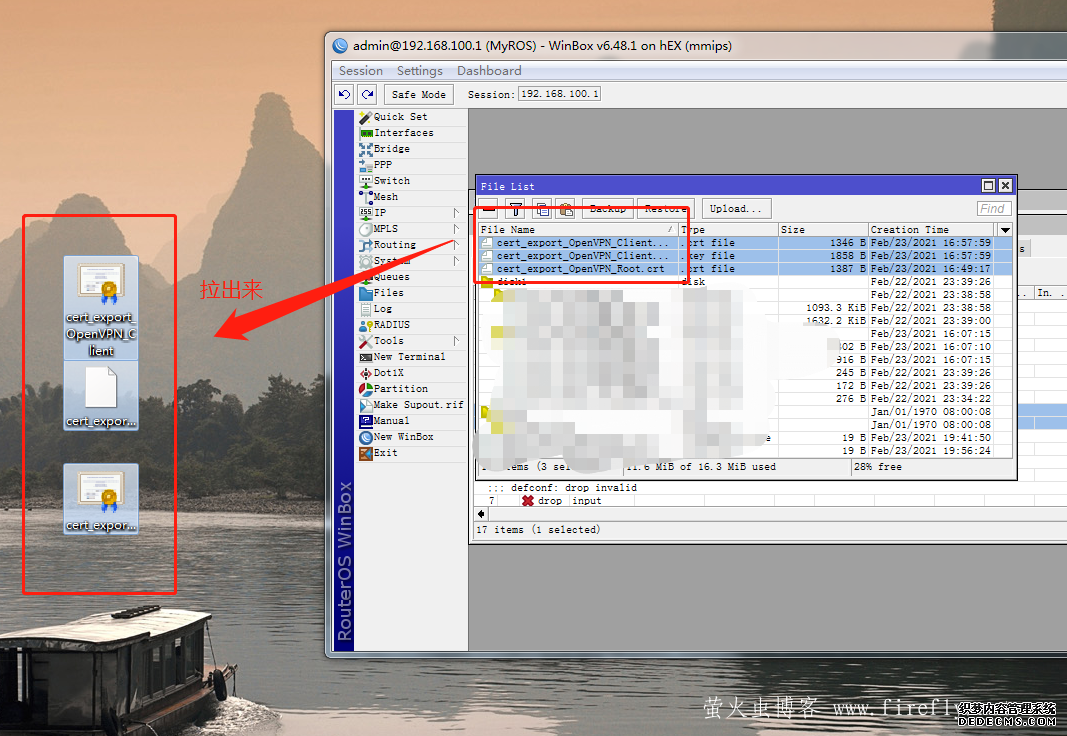
Task: Click the Session address field
Action: 559,94
